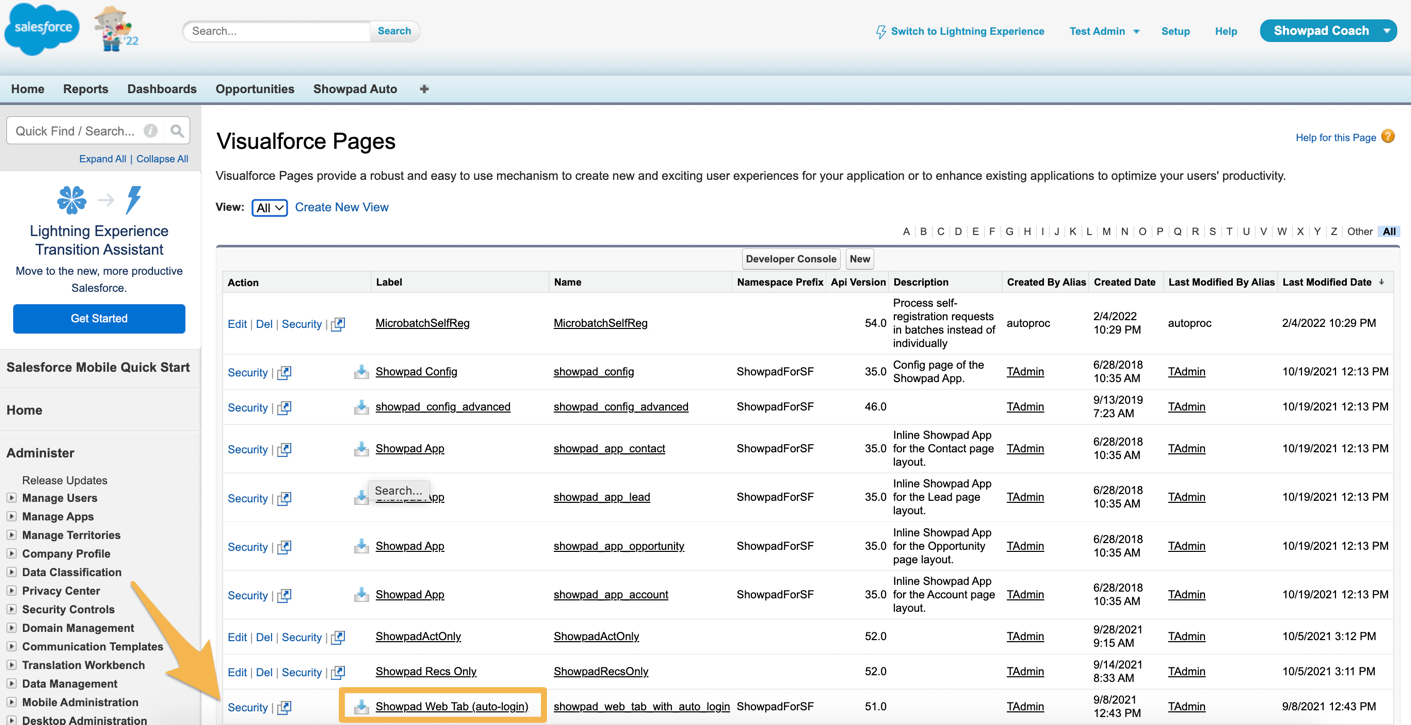
Task: Expand Security Controls in sidebar
Action: tap(11, 610)
